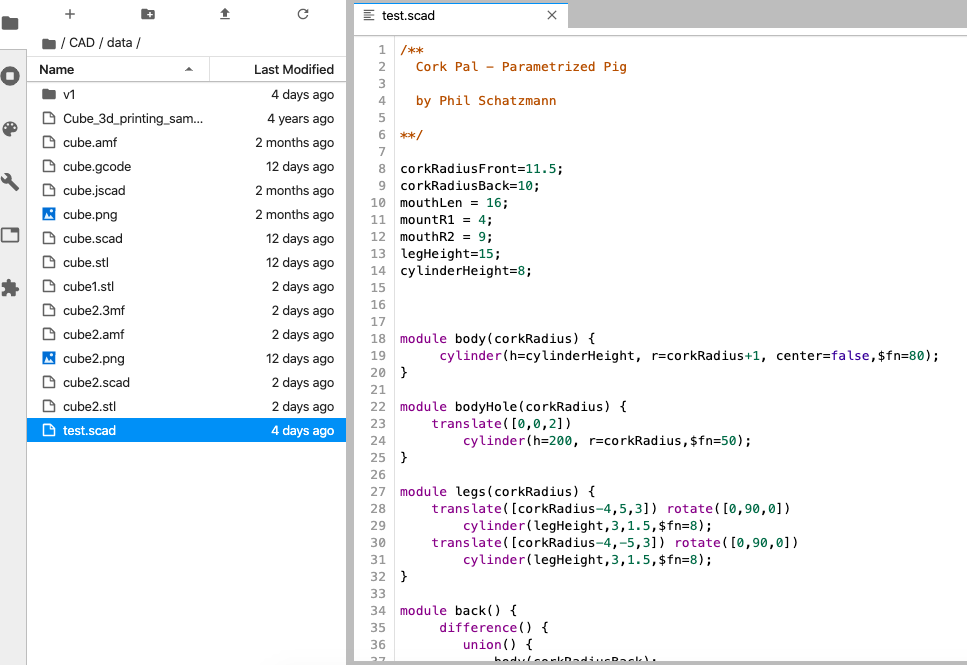This screenshot has width=967, height=665.
Task: Select the v1 folder
Action: pyautogui.click(x=186, y=94)
